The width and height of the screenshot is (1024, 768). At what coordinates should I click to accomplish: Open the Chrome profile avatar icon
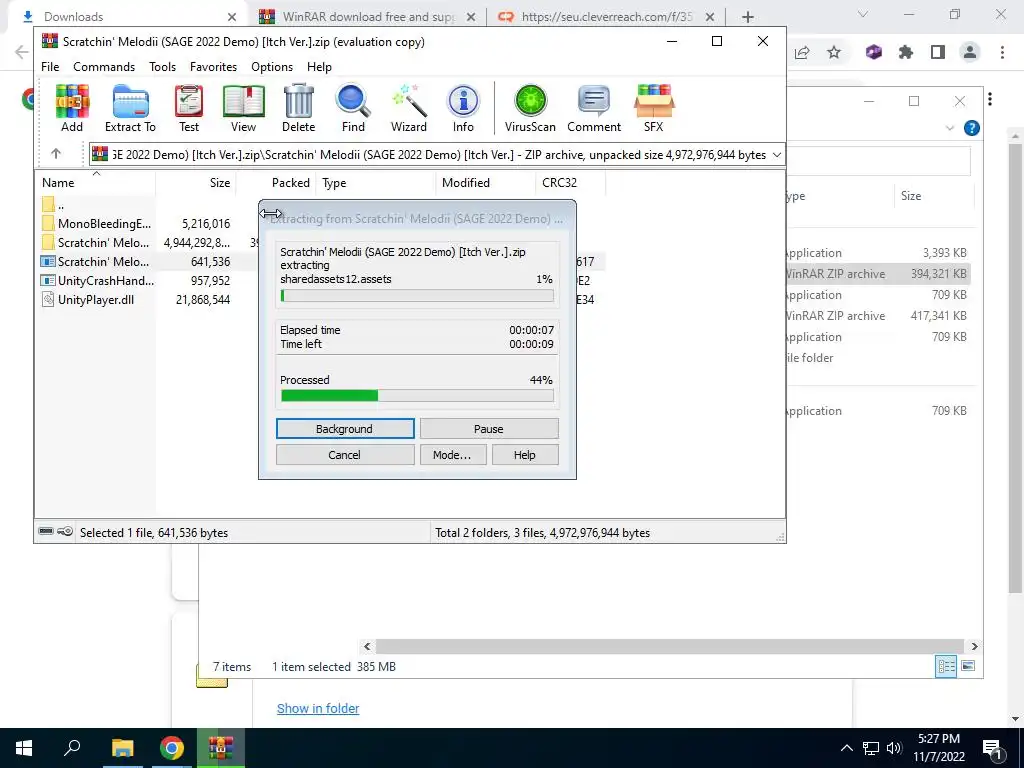click(970, 52)
